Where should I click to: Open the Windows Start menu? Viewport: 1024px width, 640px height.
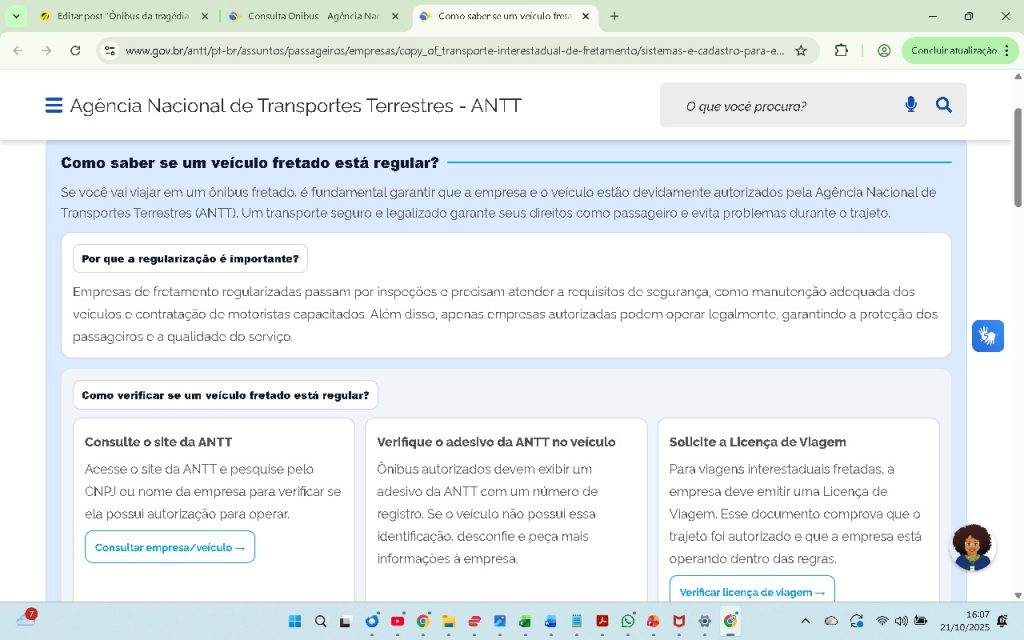[295, 620]
